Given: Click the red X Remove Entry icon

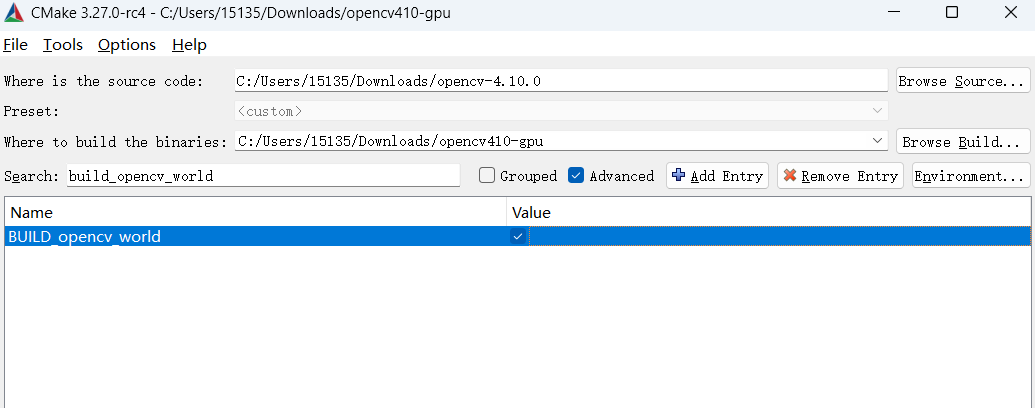Looking at the screenshot, I should (790, 176).
